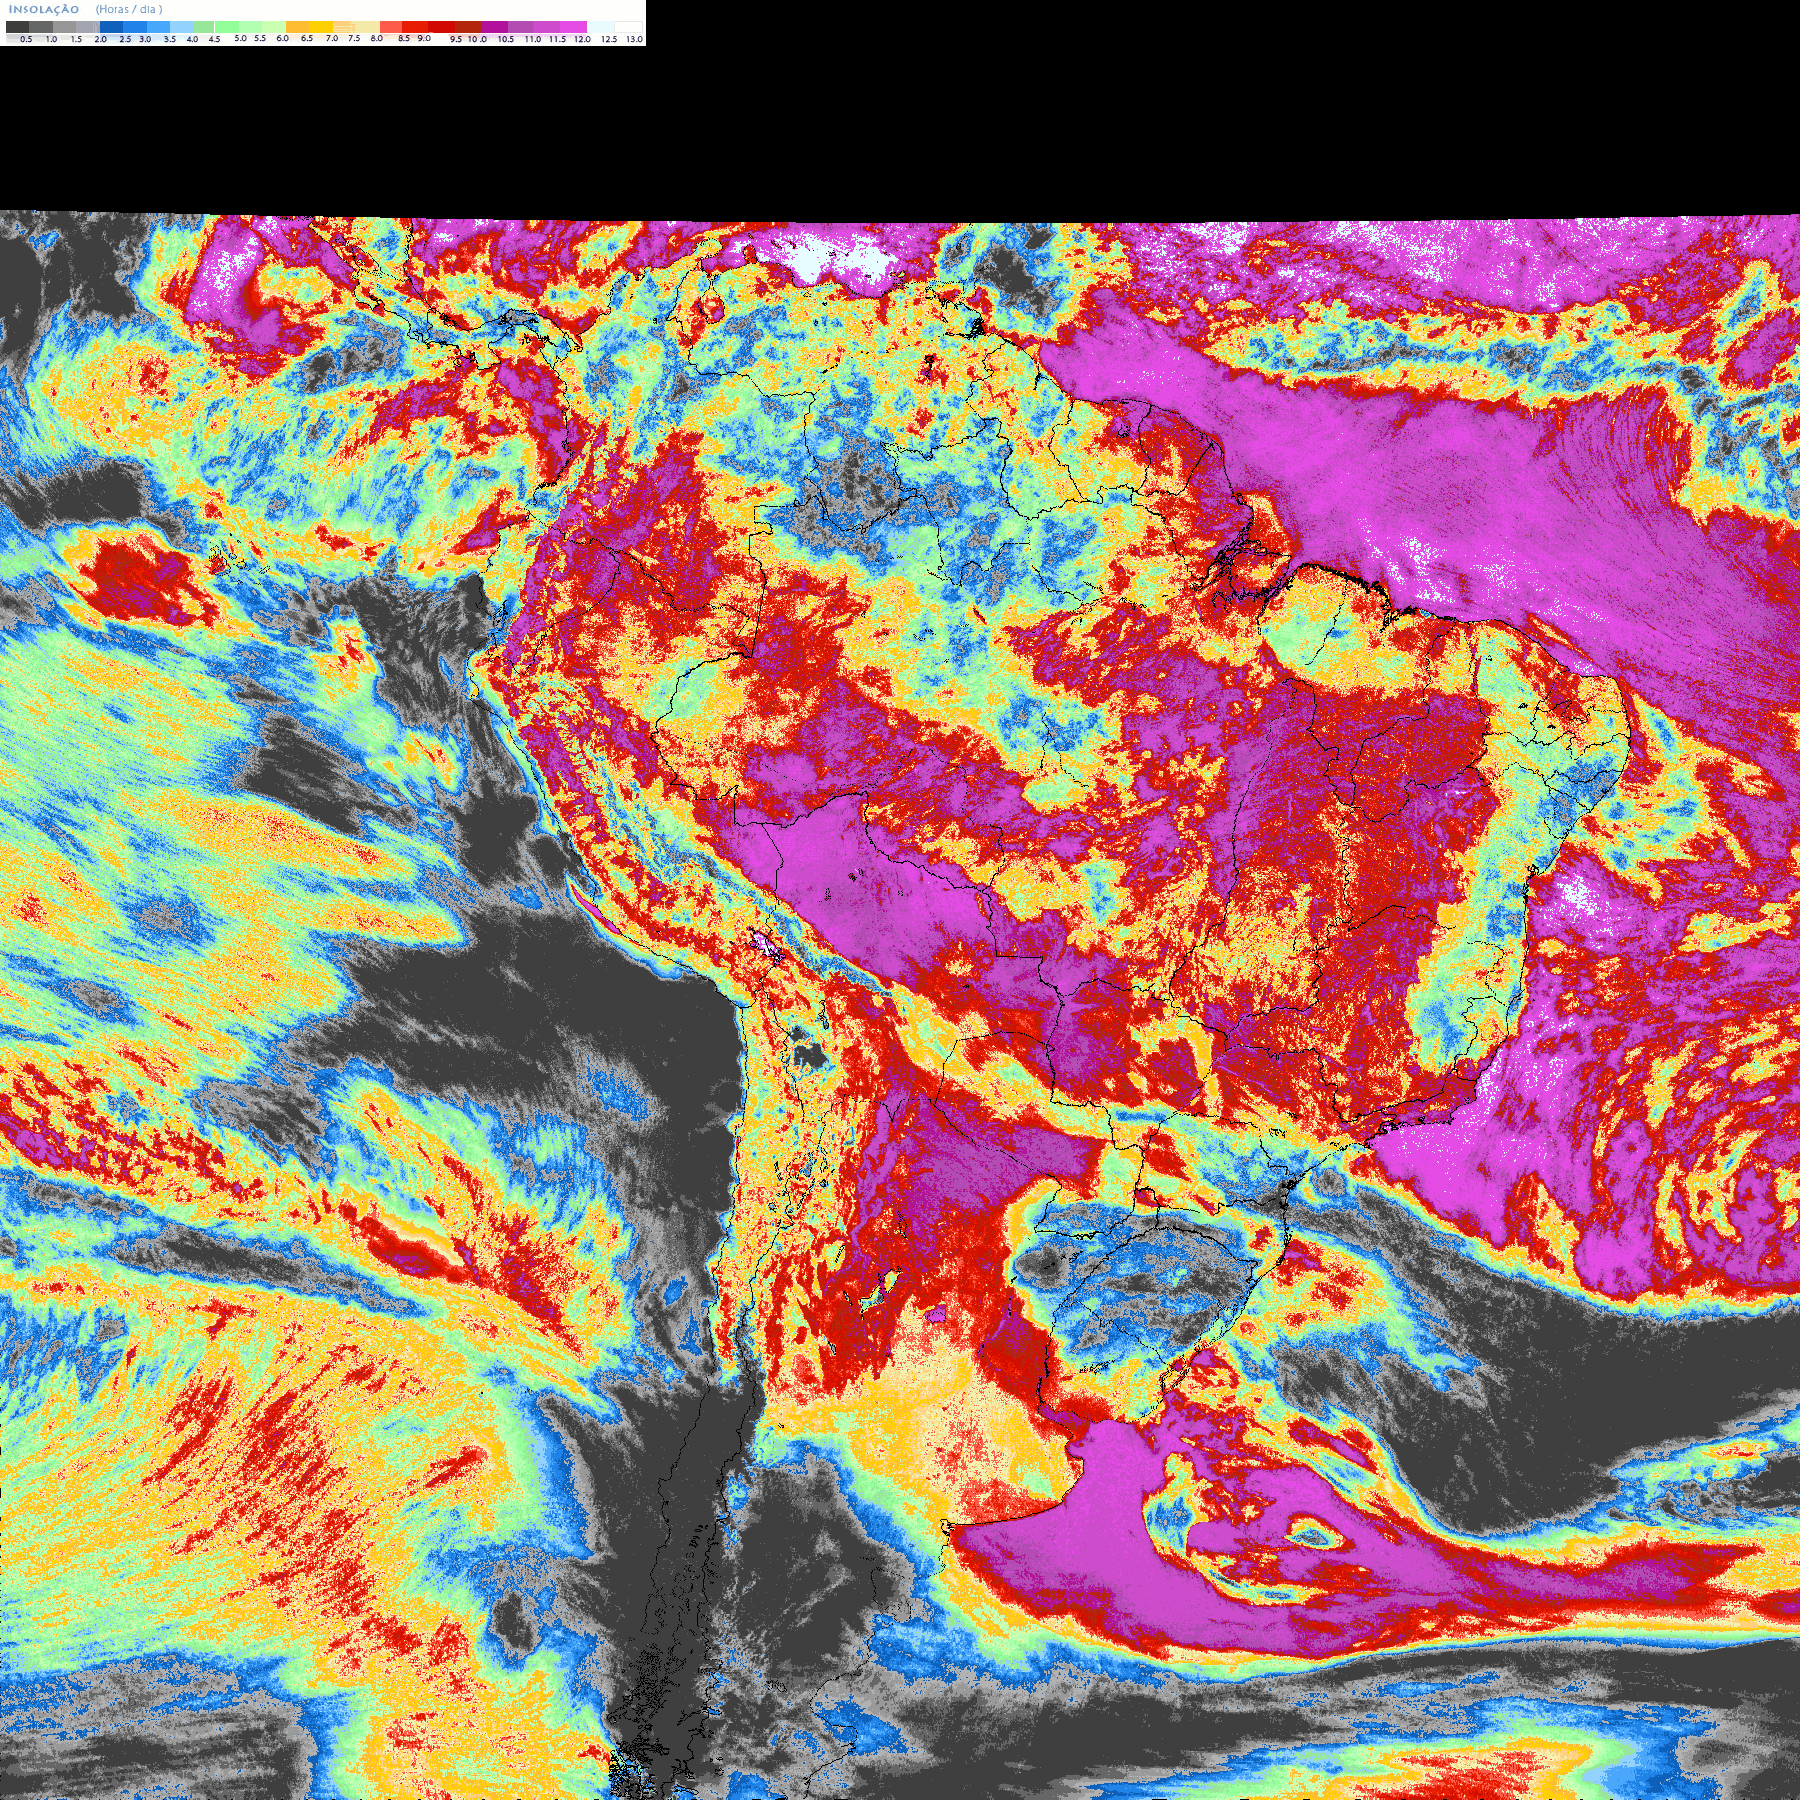Click the 5.5 legend value

pos(260,38)
